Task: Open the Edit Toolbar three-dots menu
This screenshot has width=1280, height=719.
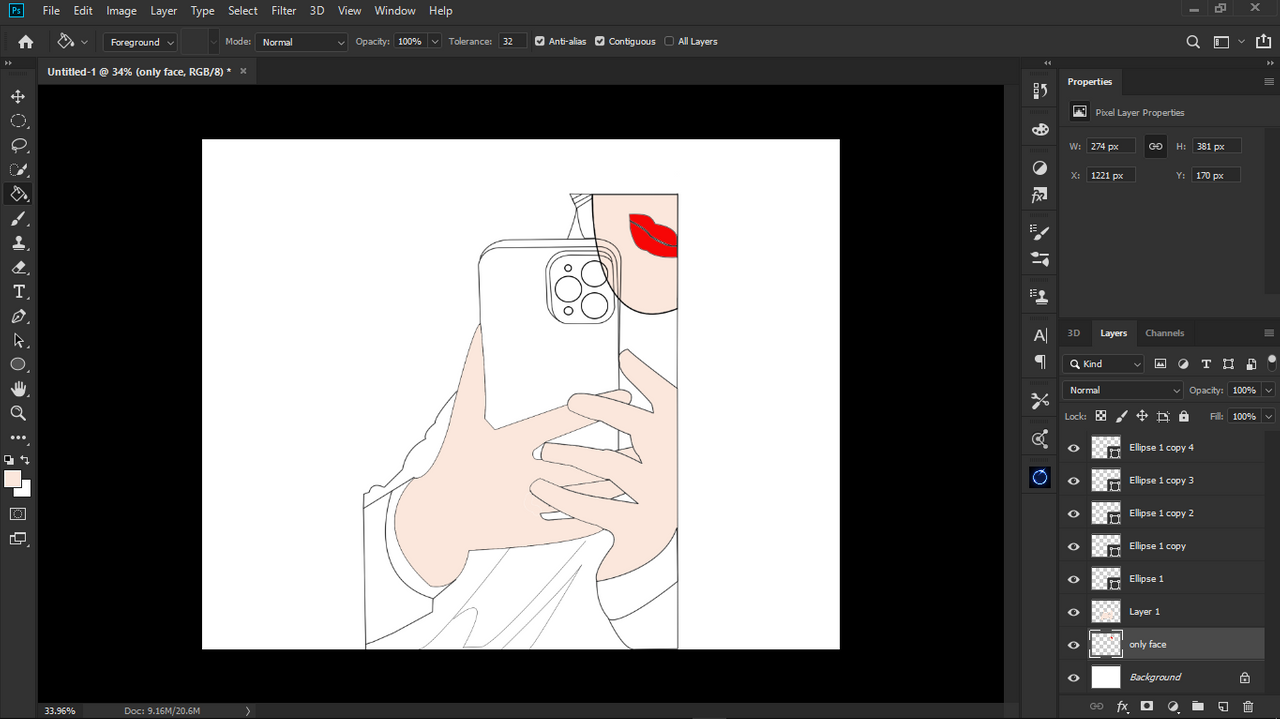Action: (x=18, y=437)
